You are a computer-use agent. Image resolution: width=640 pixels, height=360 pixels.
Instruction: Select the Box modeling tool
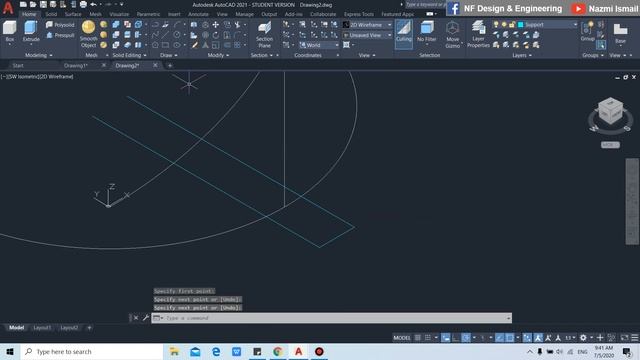point(9,31)
